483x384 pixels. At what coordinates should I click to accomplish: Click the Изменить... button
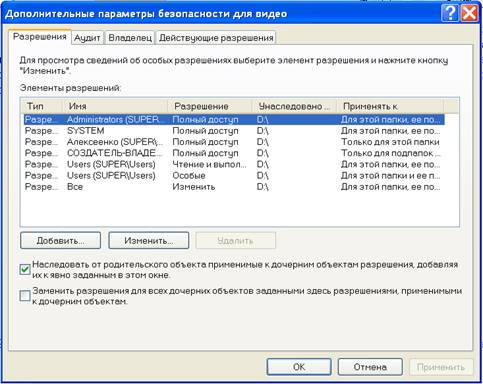149,240
